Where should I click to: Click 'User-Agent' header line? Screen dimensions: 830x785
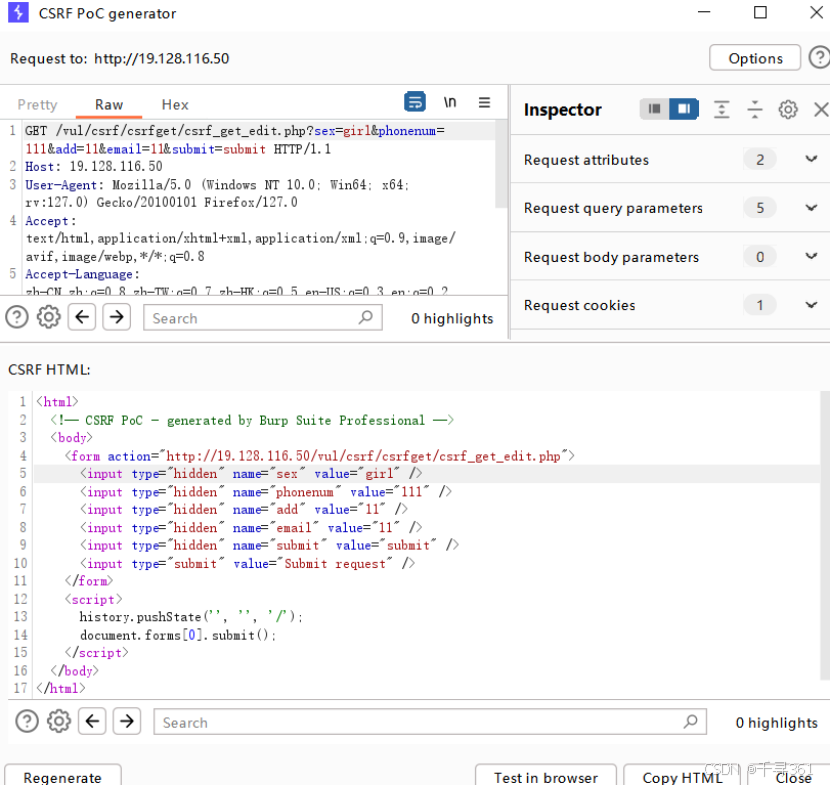(217, 193)
